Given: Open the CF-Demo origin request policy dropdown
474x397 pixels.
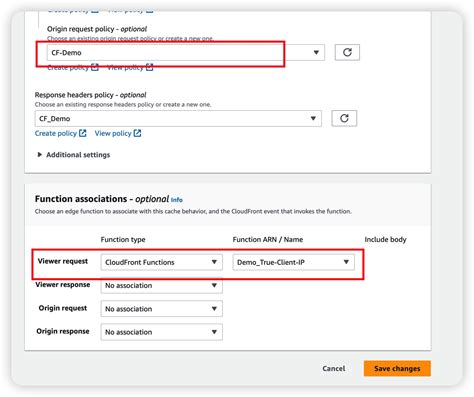Looking at the screenshot, I should coord(185,52).
